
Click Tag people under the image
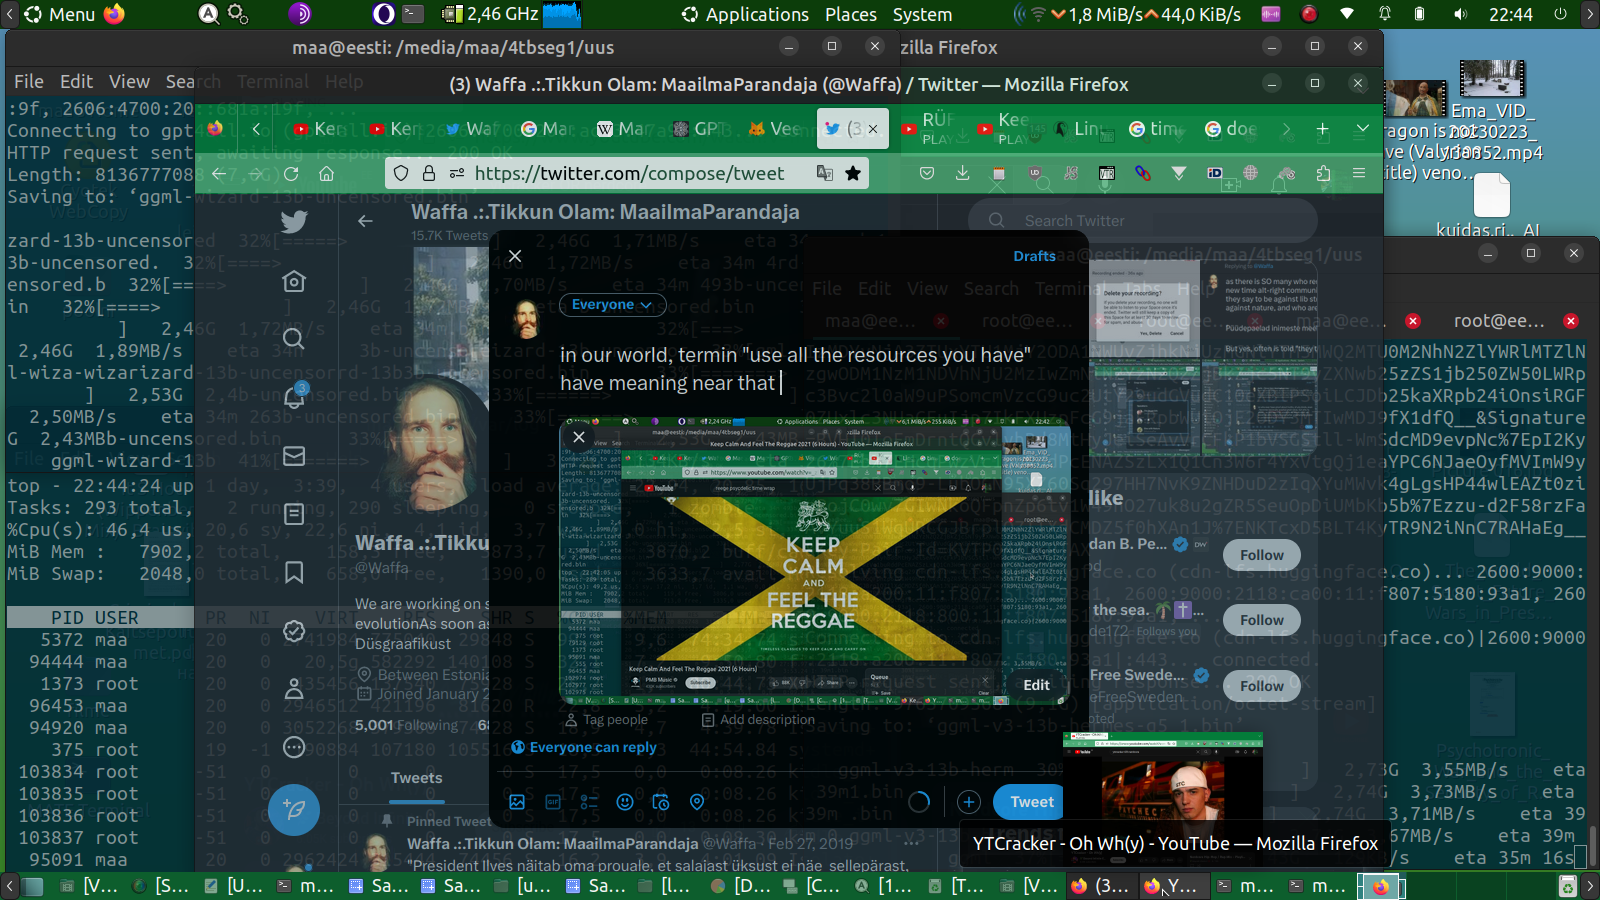(606, 720)
